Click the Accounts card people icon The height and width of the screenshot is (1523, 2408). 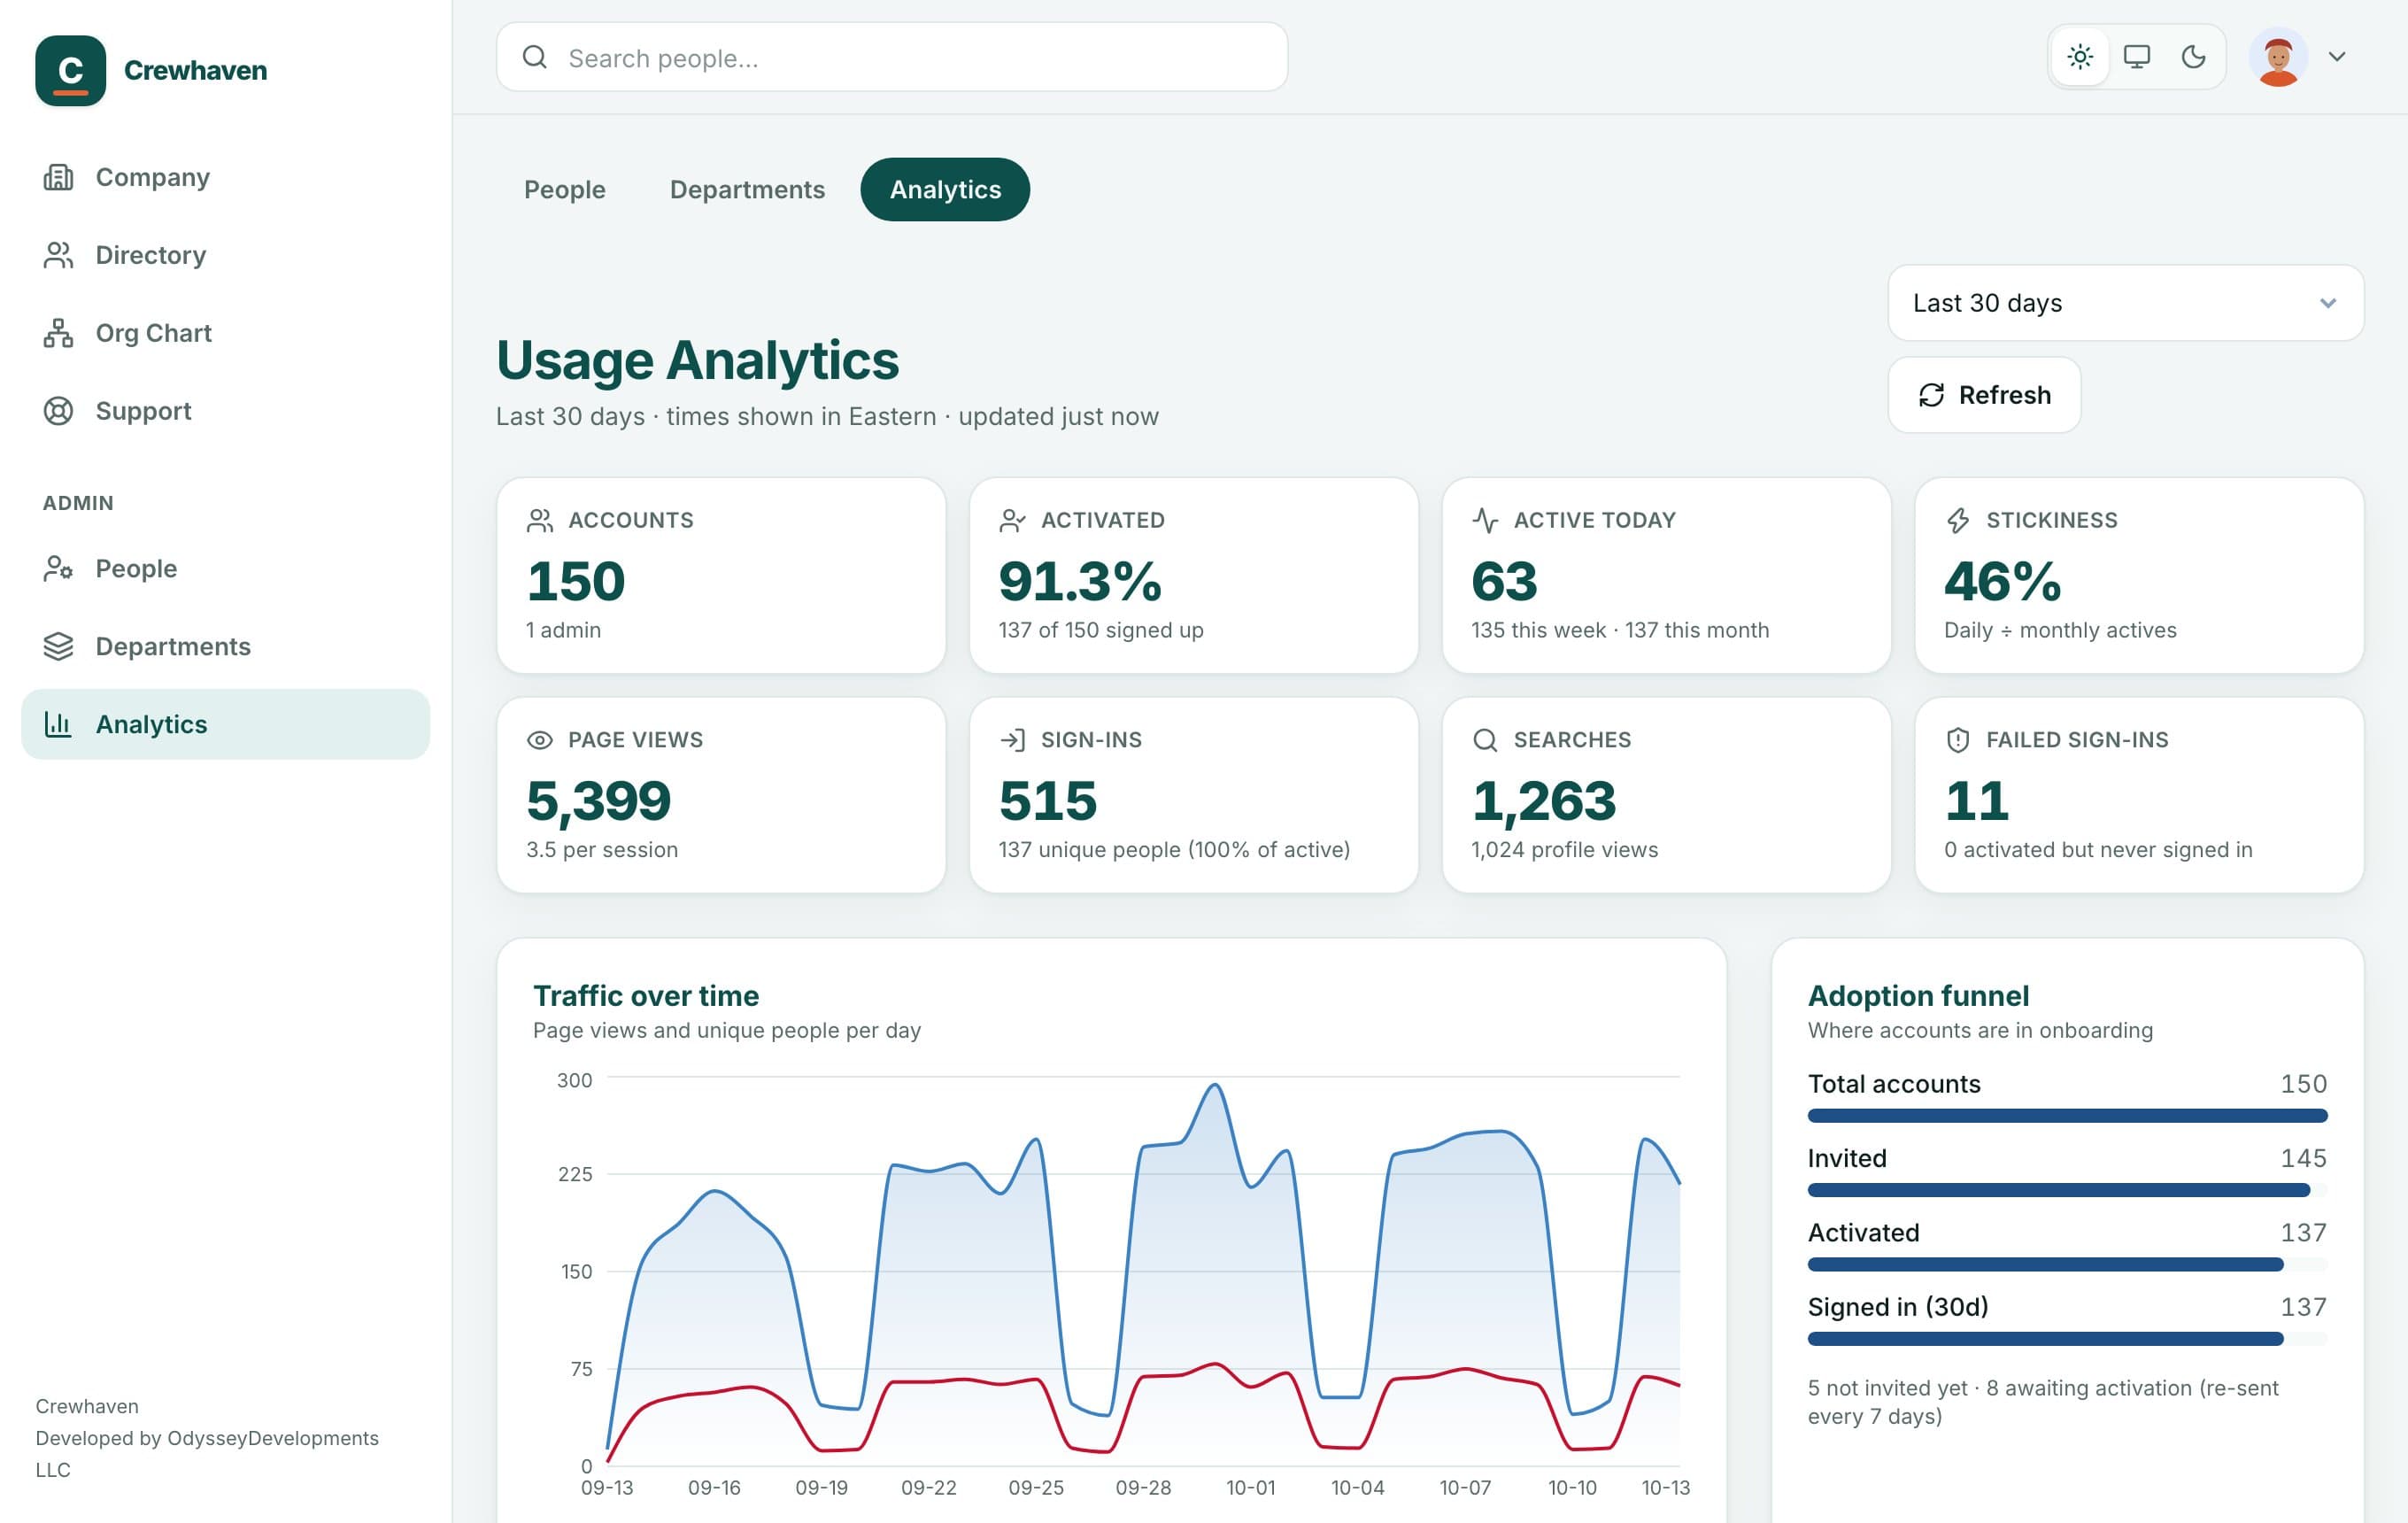coord(540,520)
